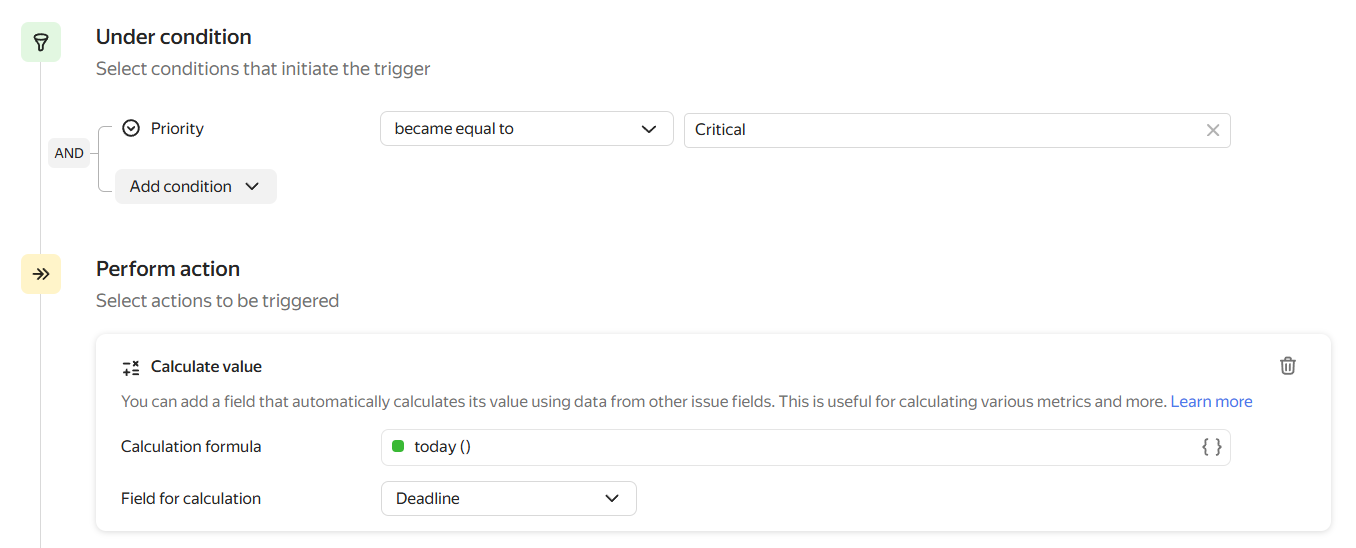
Task: Click the green status square in formula field
Action: click(398, 447)
